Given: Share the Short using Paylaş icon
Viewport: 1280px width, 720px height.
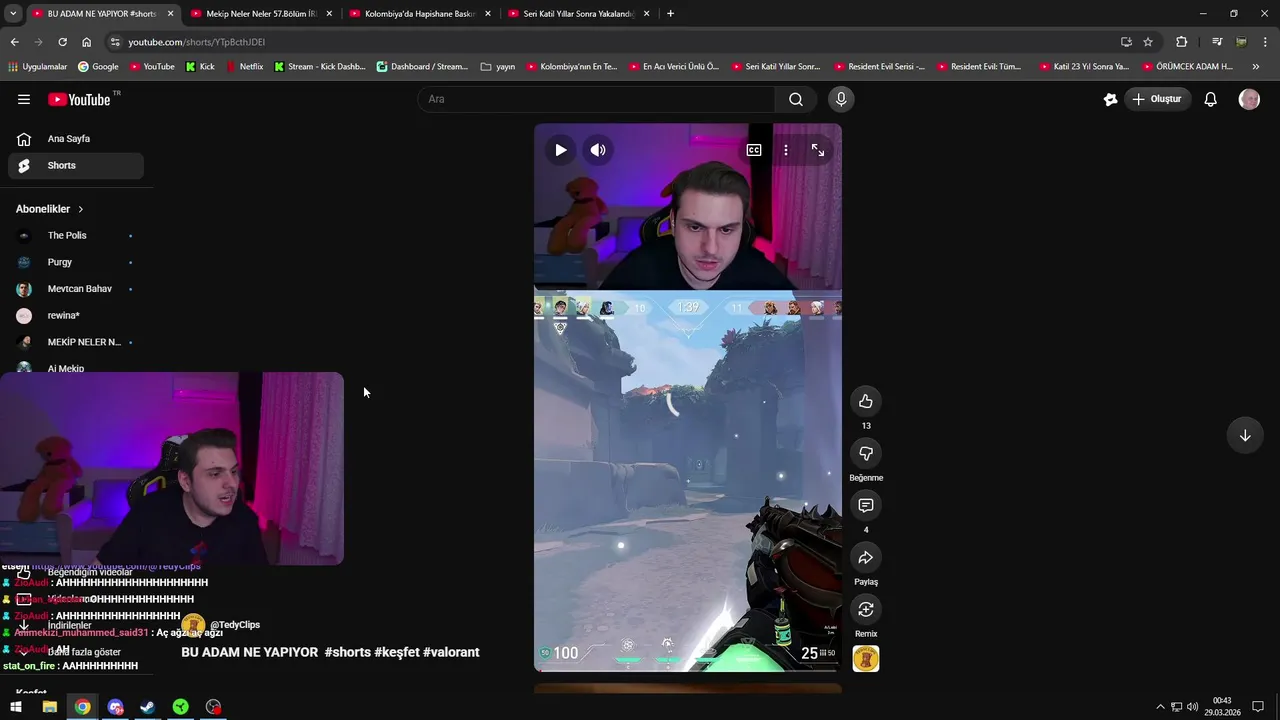Looking at the screenshot, I should click(866, 557).
